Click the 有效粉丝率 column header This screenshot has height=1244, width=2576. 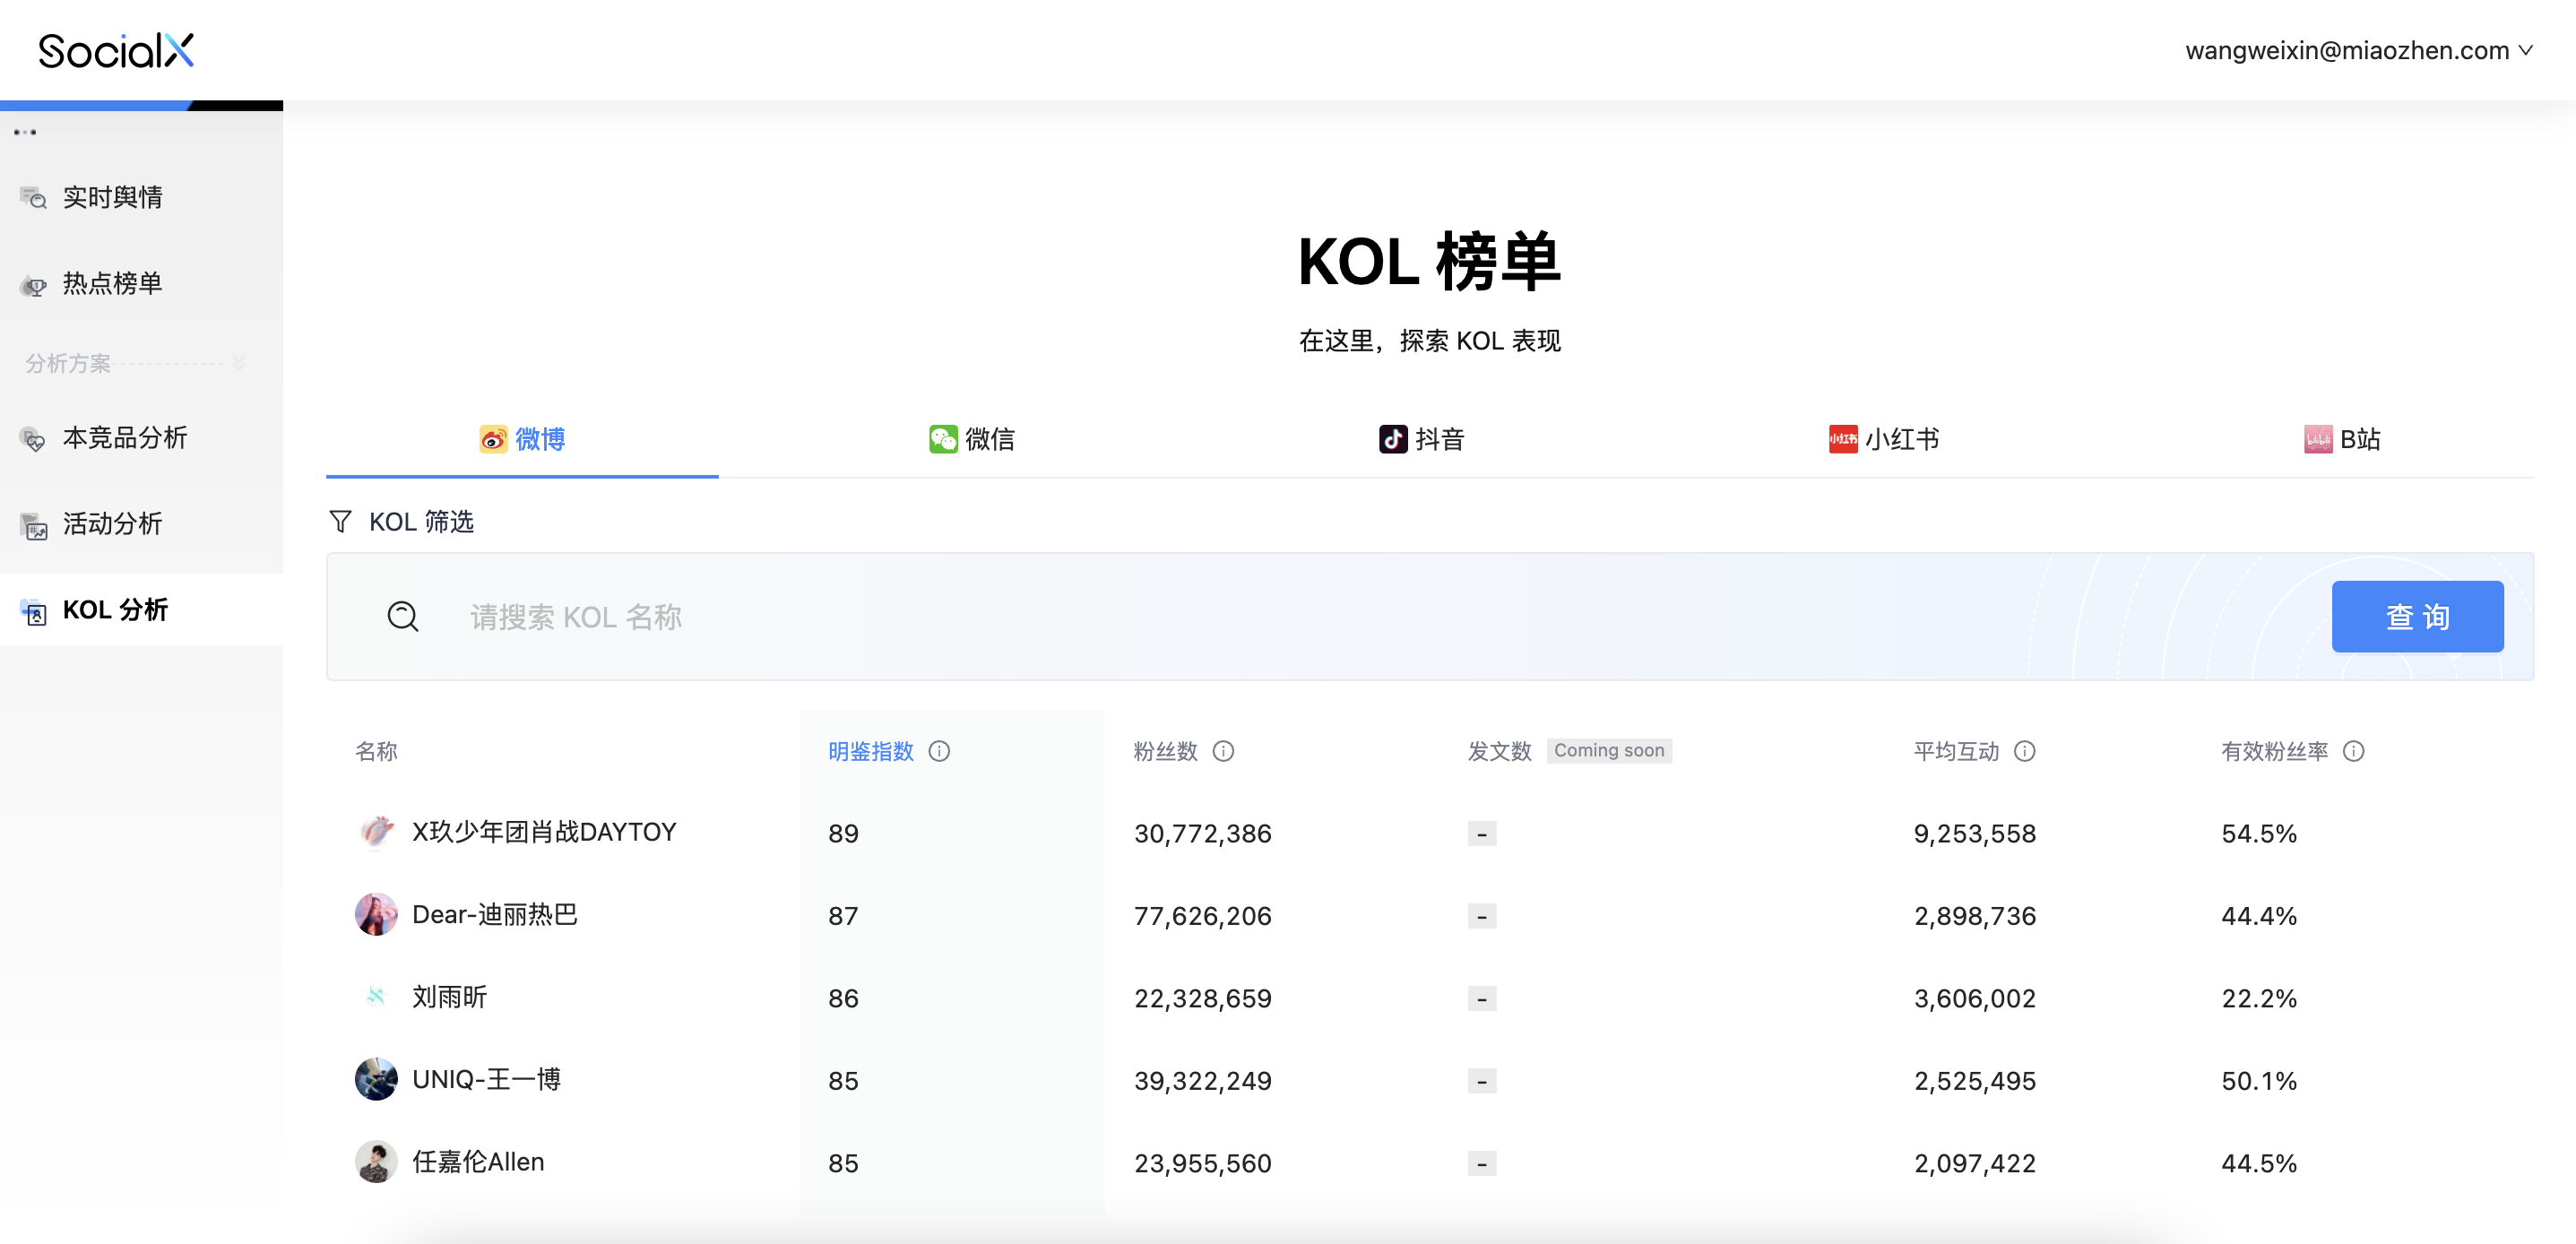pyautogui.click(x=2274, y=751)
